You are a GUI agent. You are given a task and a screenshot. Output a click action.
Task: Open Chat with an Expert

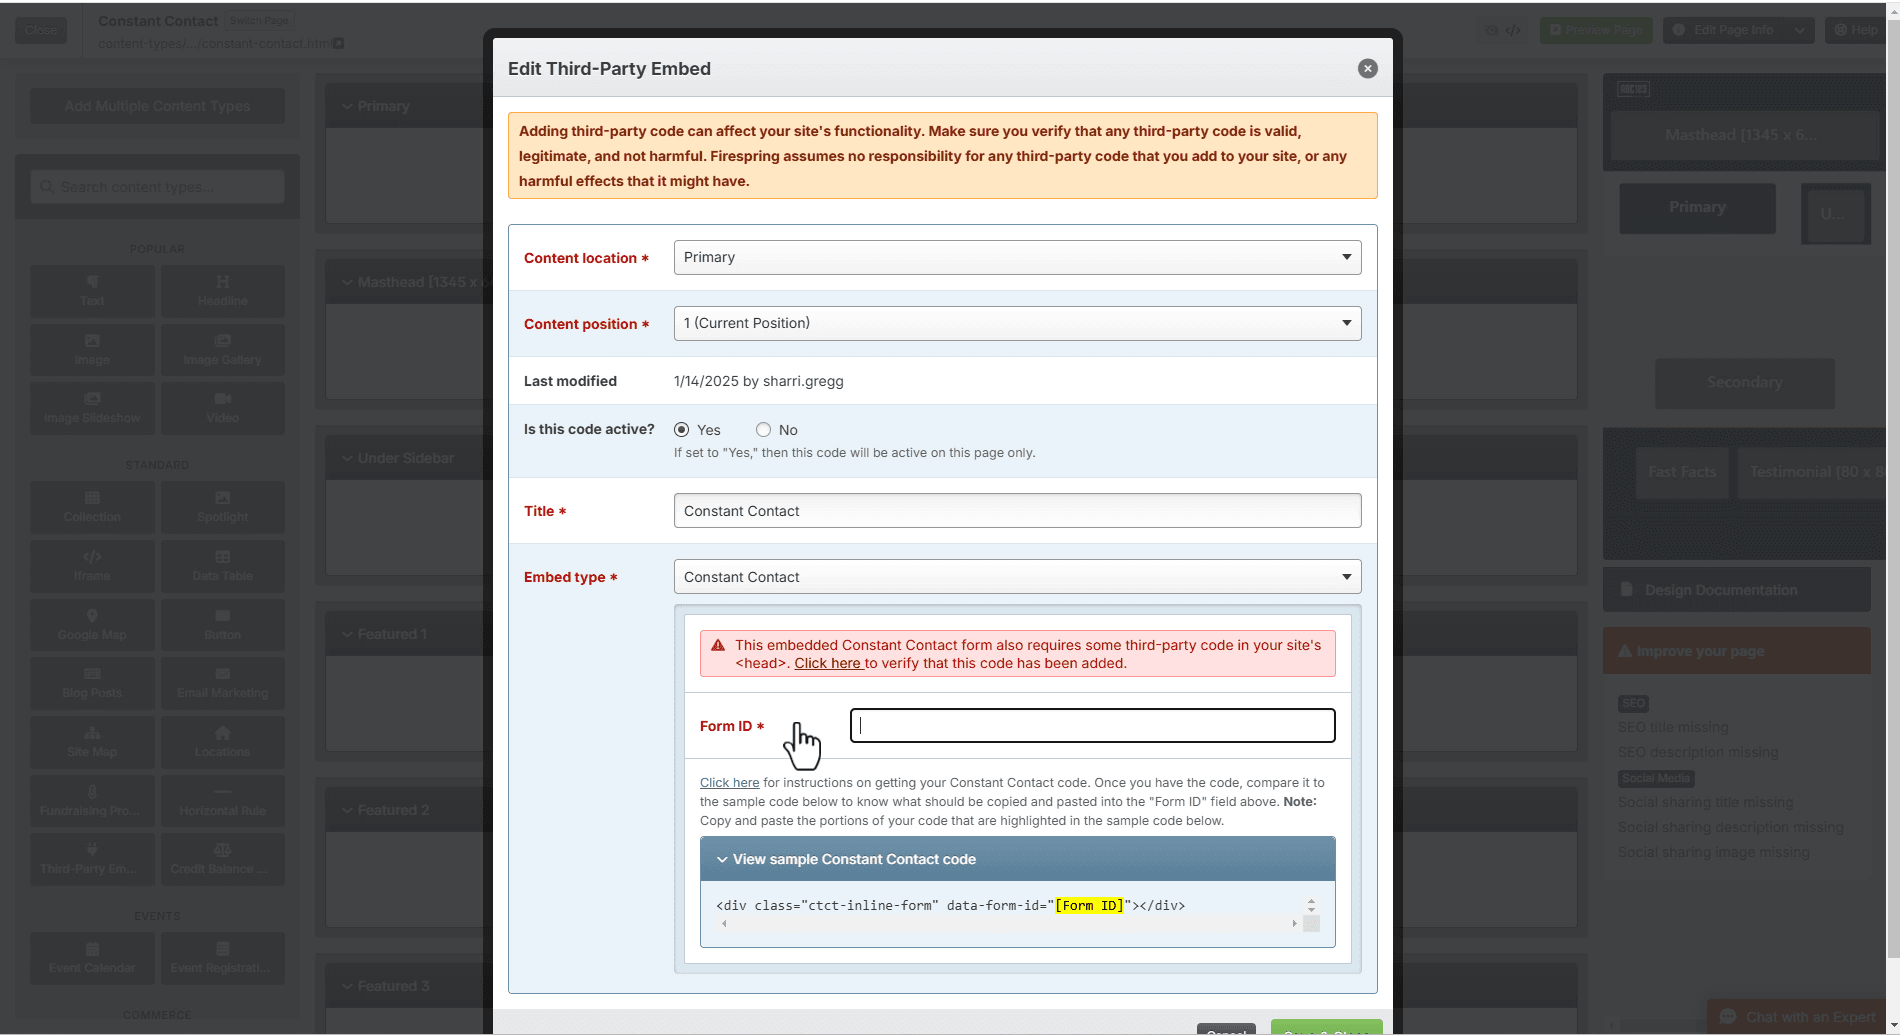point(1797,1017)
